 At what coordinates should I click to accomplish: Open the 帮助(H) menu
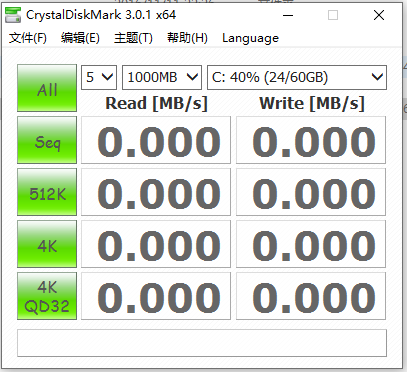pos(187,38)
